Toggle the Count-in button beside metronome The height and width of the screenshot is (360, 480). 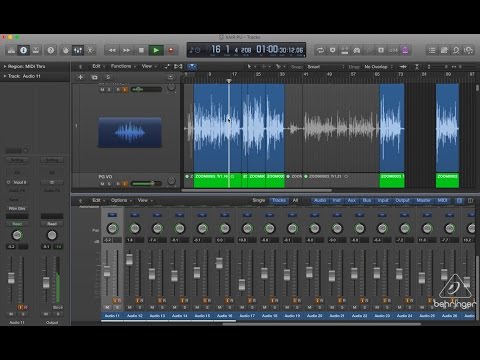(394, 50)
